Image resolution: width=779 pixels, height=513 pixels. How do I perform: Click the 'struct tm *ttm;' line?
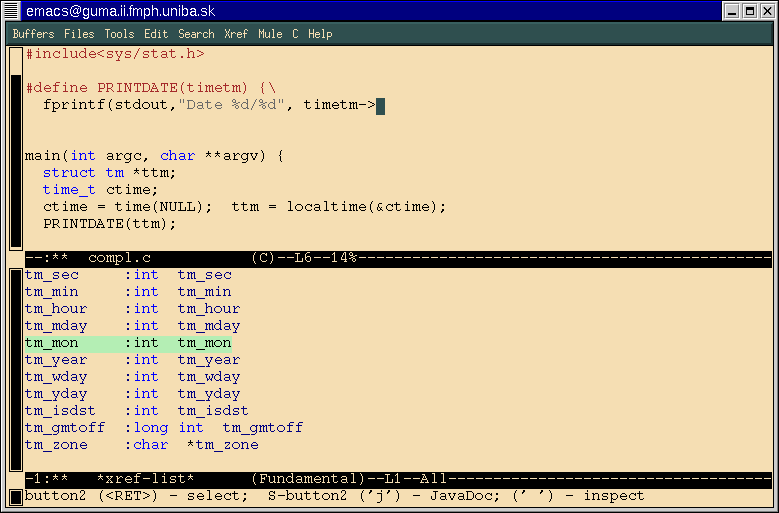coord(109,173)
